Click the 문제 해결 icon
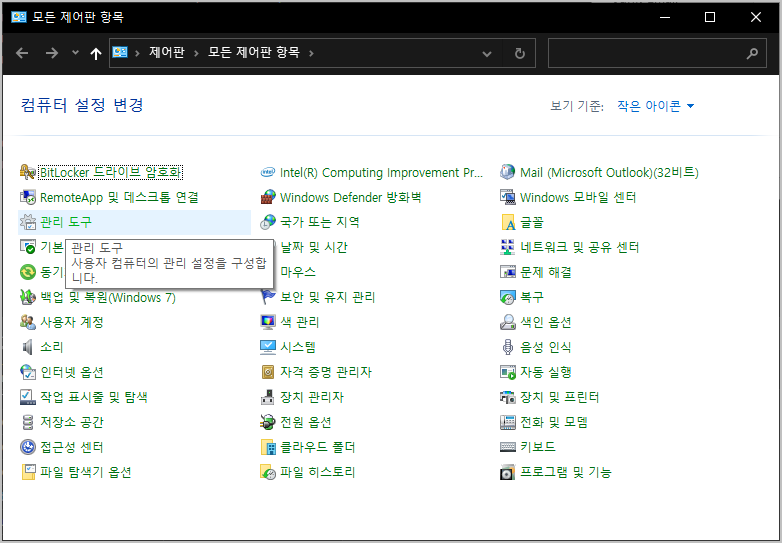This screenshot has width=782, height=543. click(507, 272)
